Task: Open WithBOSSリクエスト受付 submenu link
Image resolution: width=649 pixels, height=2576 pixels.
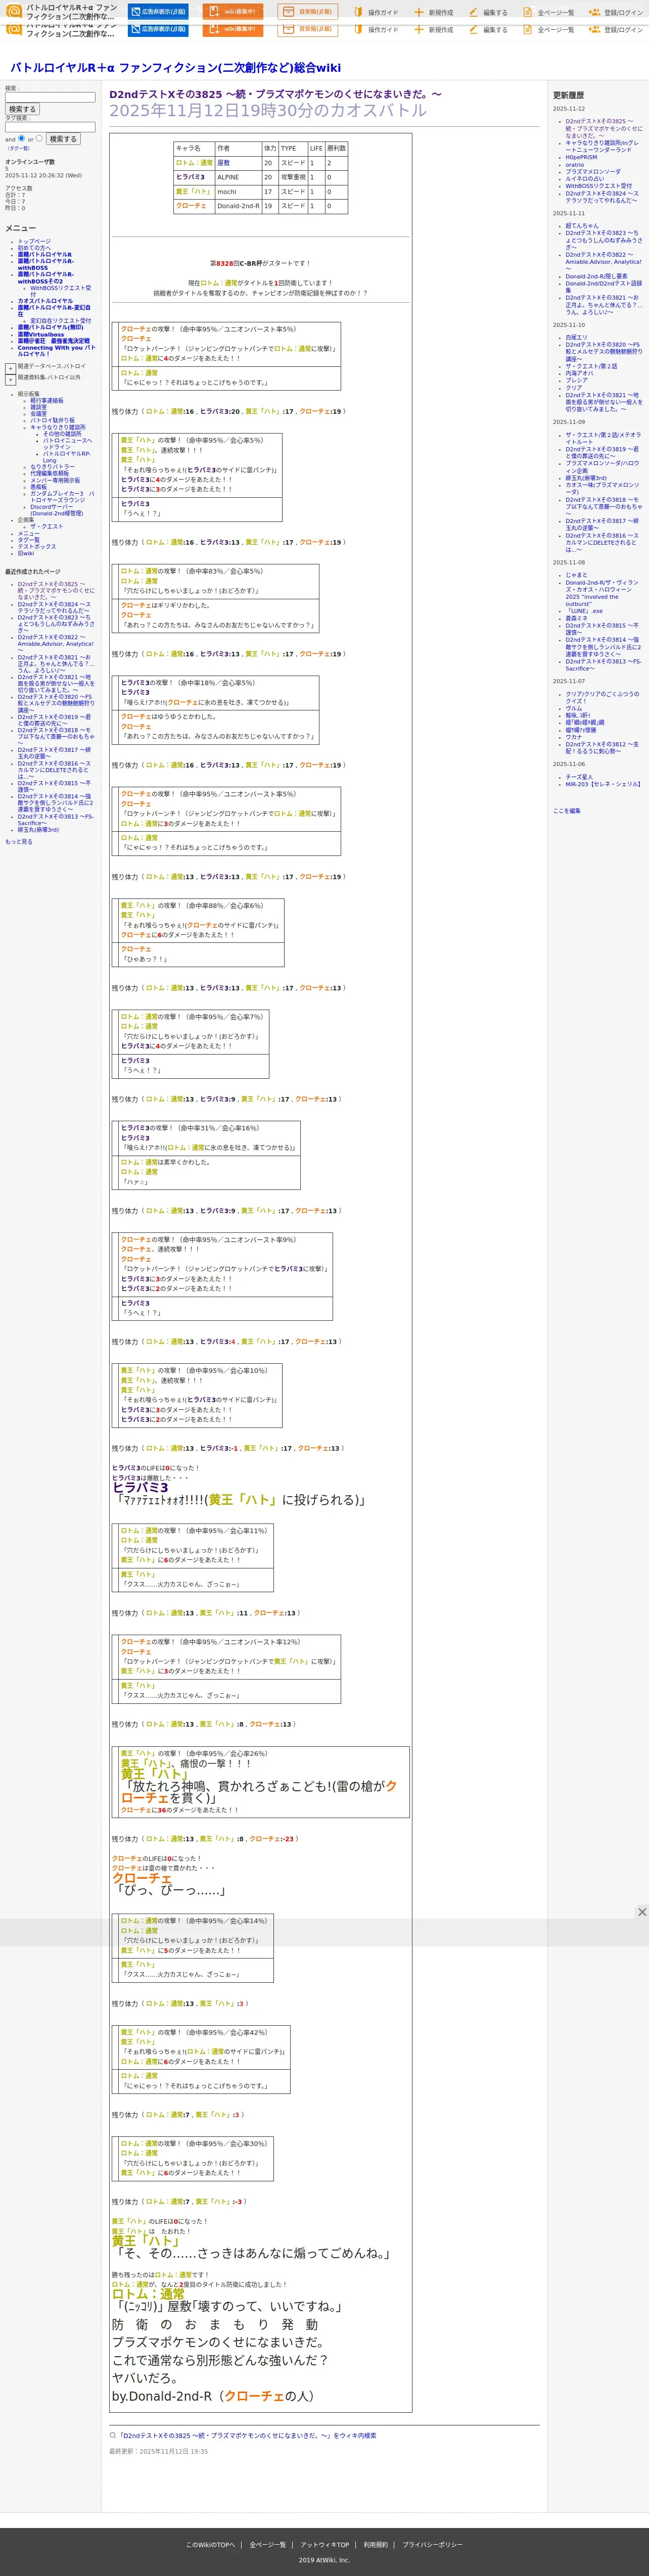Action: [x=60, y=291]
